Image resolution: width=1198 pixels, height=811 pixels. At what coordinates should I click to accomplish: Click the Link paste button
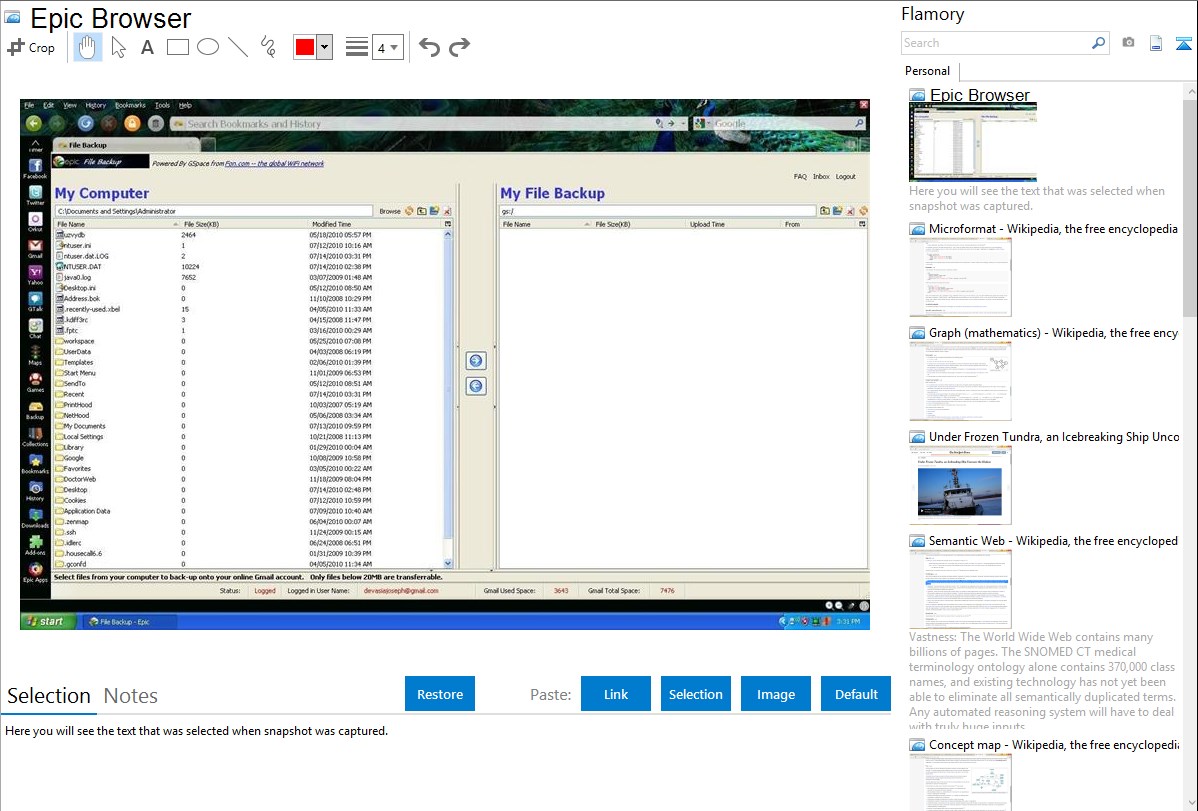[616, 694]
